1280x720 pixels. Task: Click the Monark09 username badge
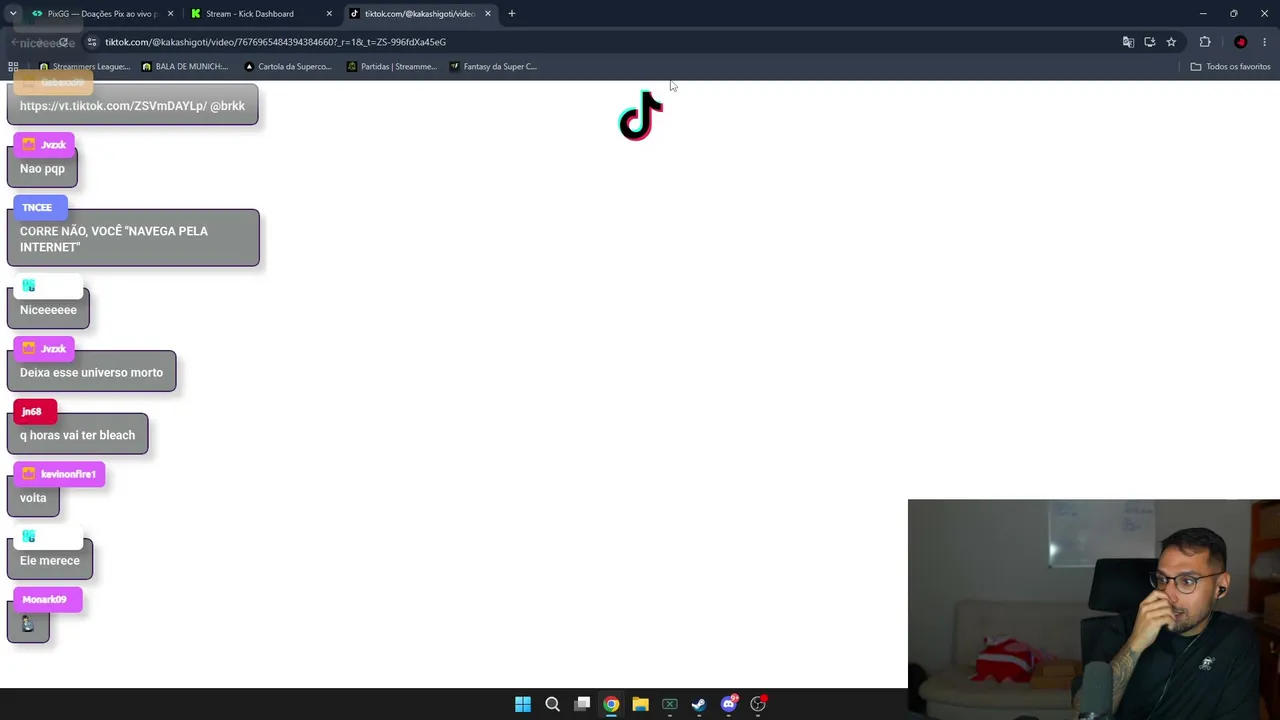point(47,599)
